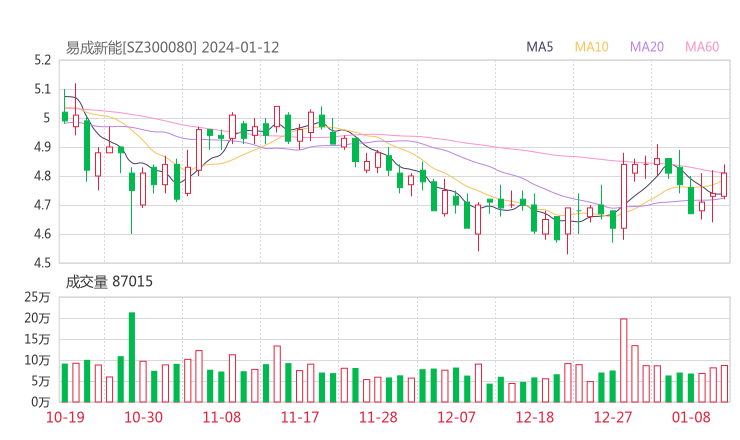Click the 12-07 date label
Viewport: 740px width, 440px height.
[456, 417]
